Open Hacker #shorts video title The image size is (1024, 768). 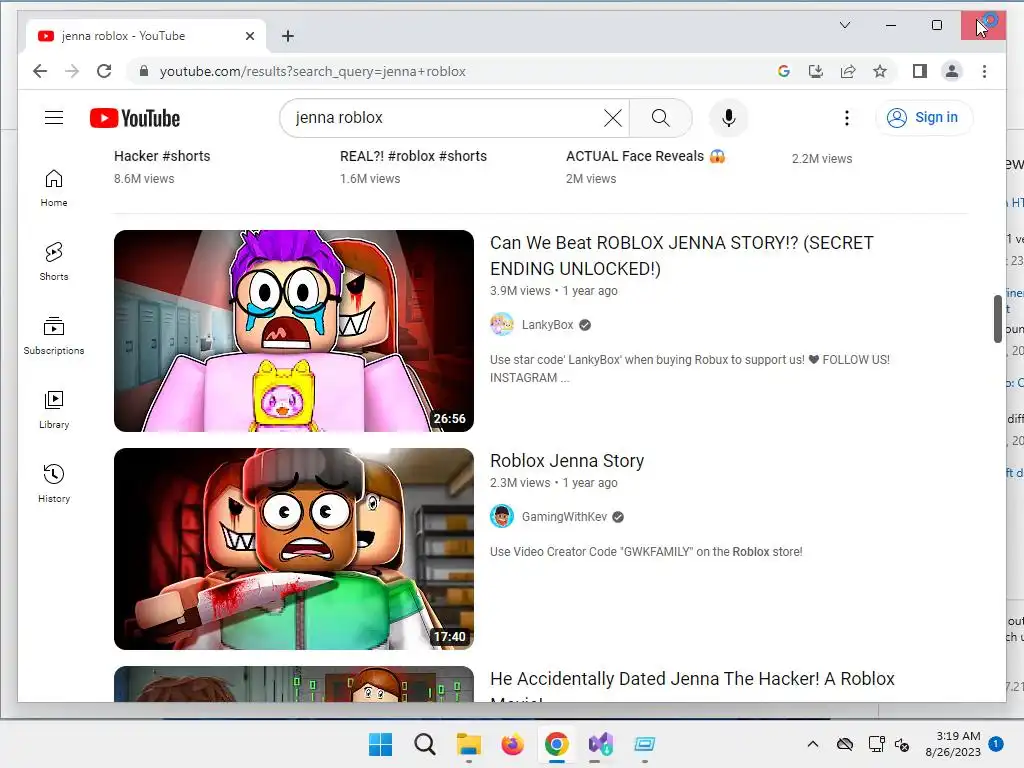pos(162,156)
